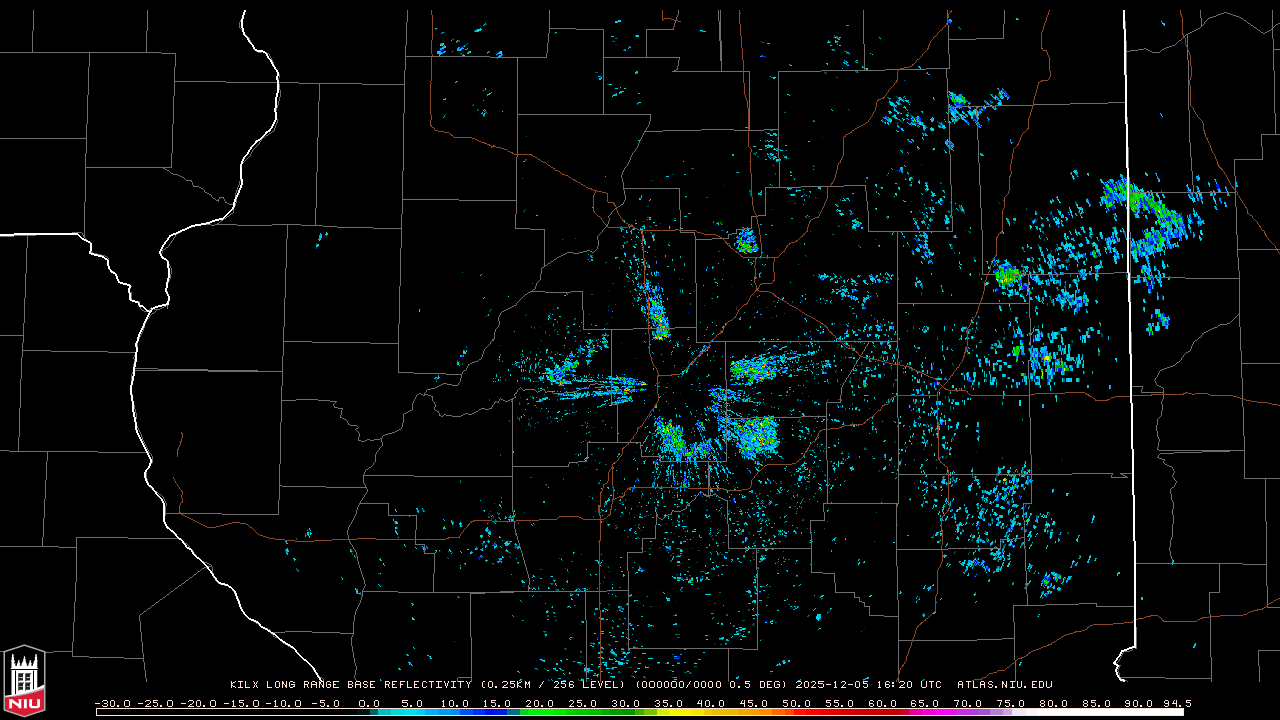Click the 2025-12-05 16:20 UTC timestamp
Screen dimensions: 1280x720
click(x=868, y=685)
